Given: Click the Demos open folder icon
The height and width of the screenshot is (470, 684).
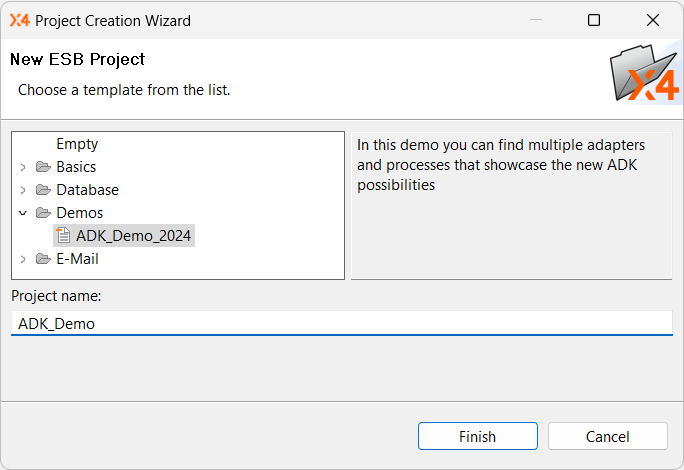Looking at the screenshot, I should [43, 213].
